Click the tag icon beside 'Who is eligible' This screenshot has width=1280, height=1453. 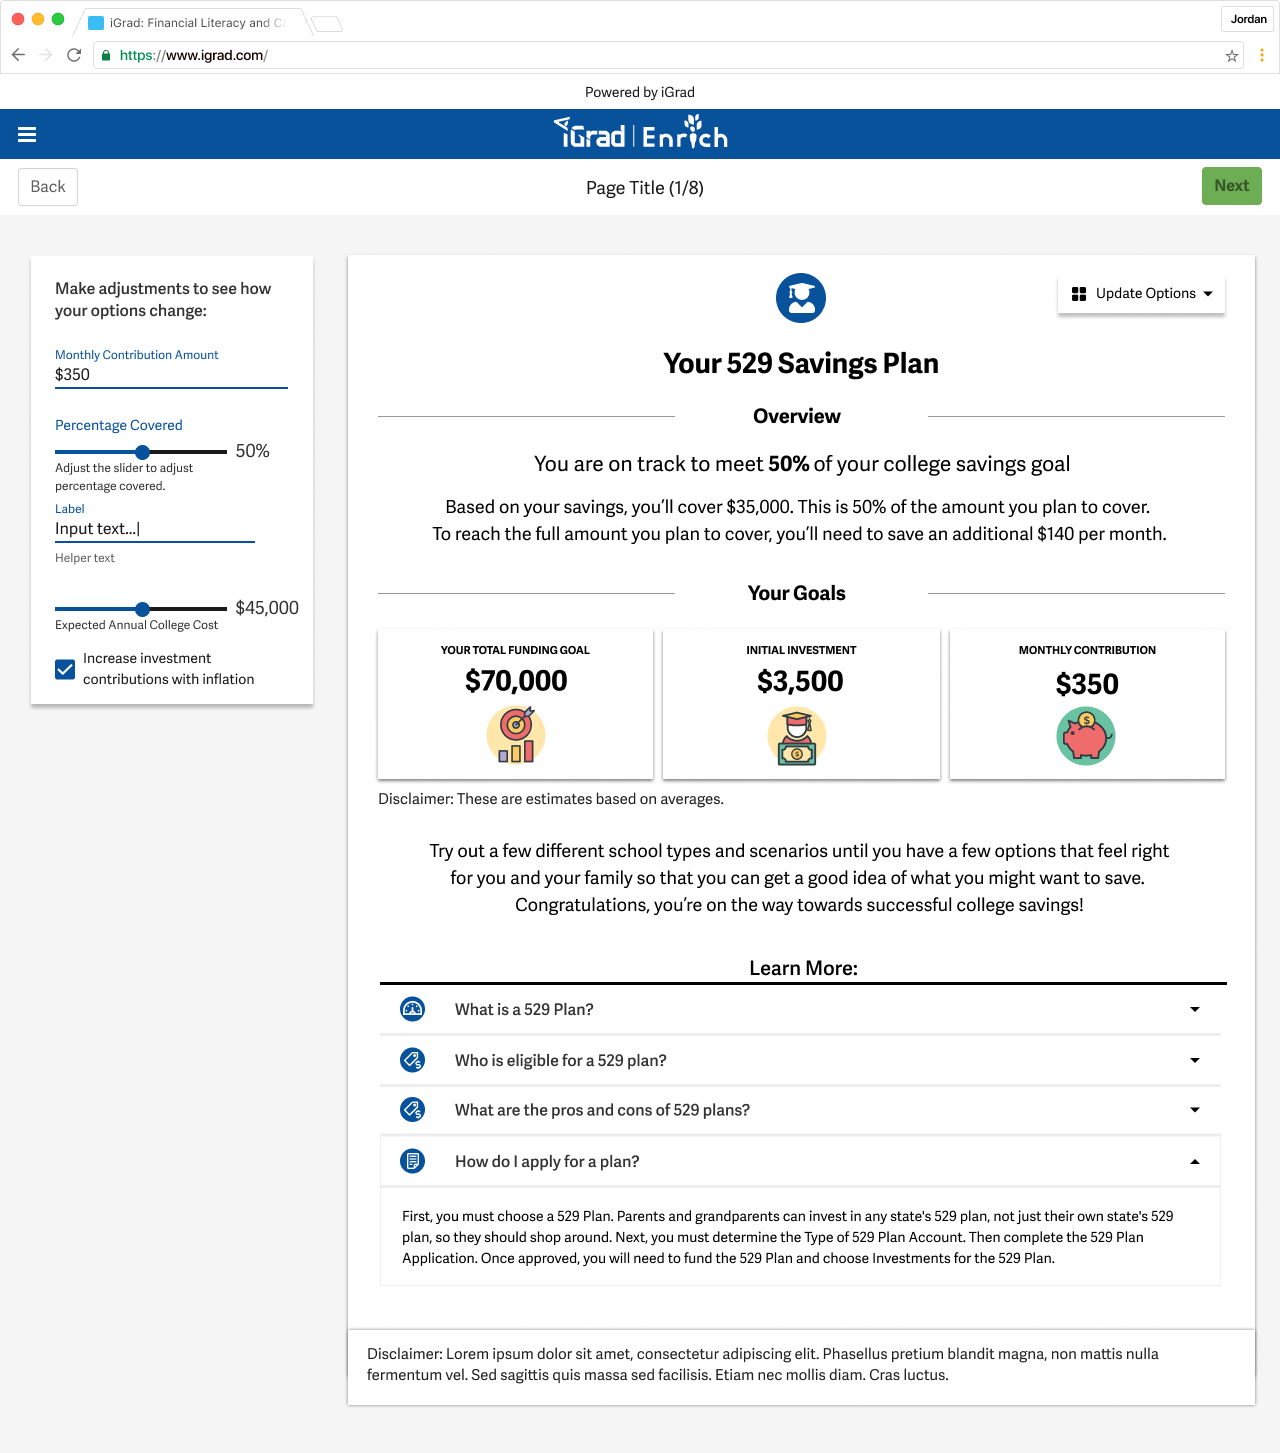[413, 1060]
